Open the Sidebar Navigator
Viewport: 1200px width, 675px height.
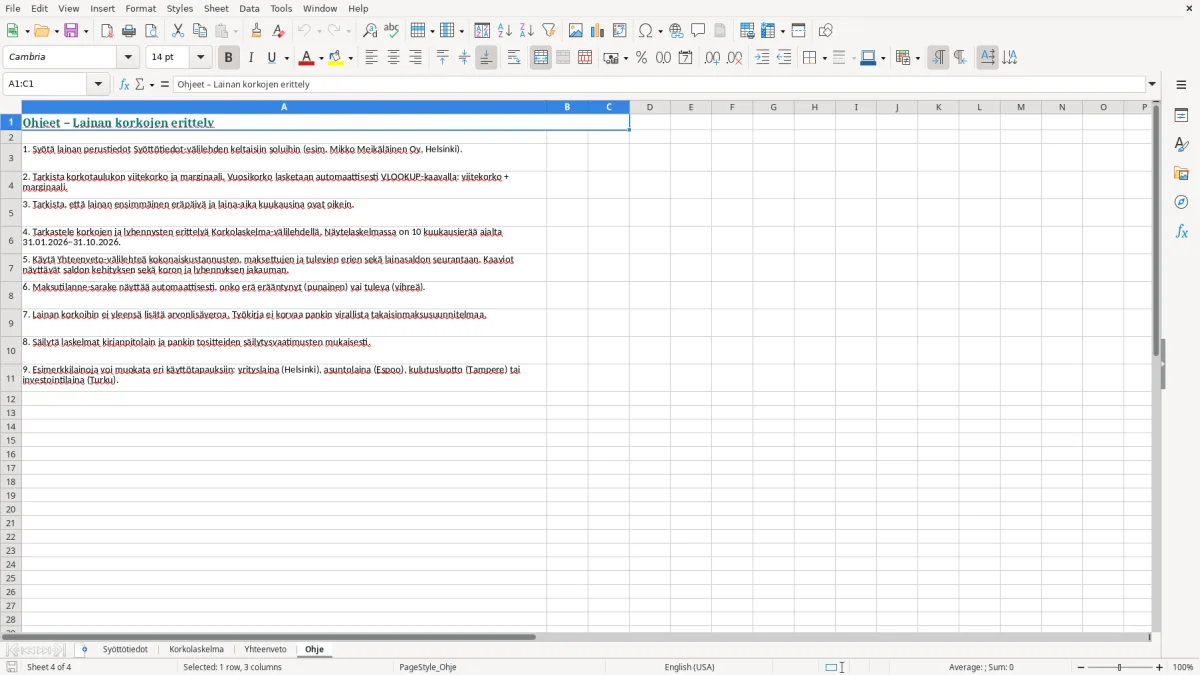point(1181,202)
